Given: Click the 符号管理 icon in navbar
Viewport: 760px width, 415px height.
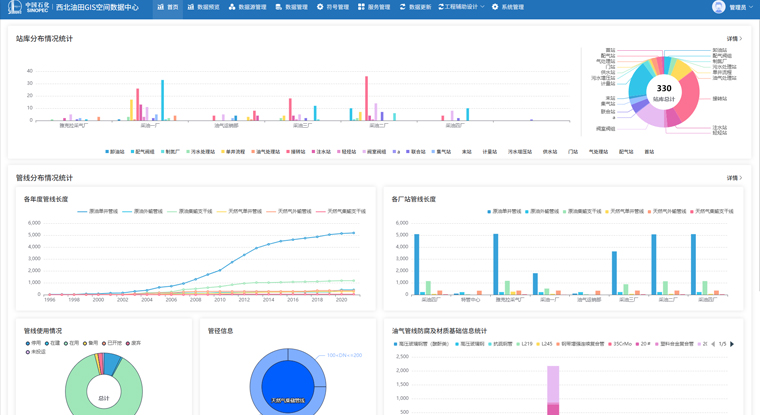Looking at the screenshot, I should (320, 7).
